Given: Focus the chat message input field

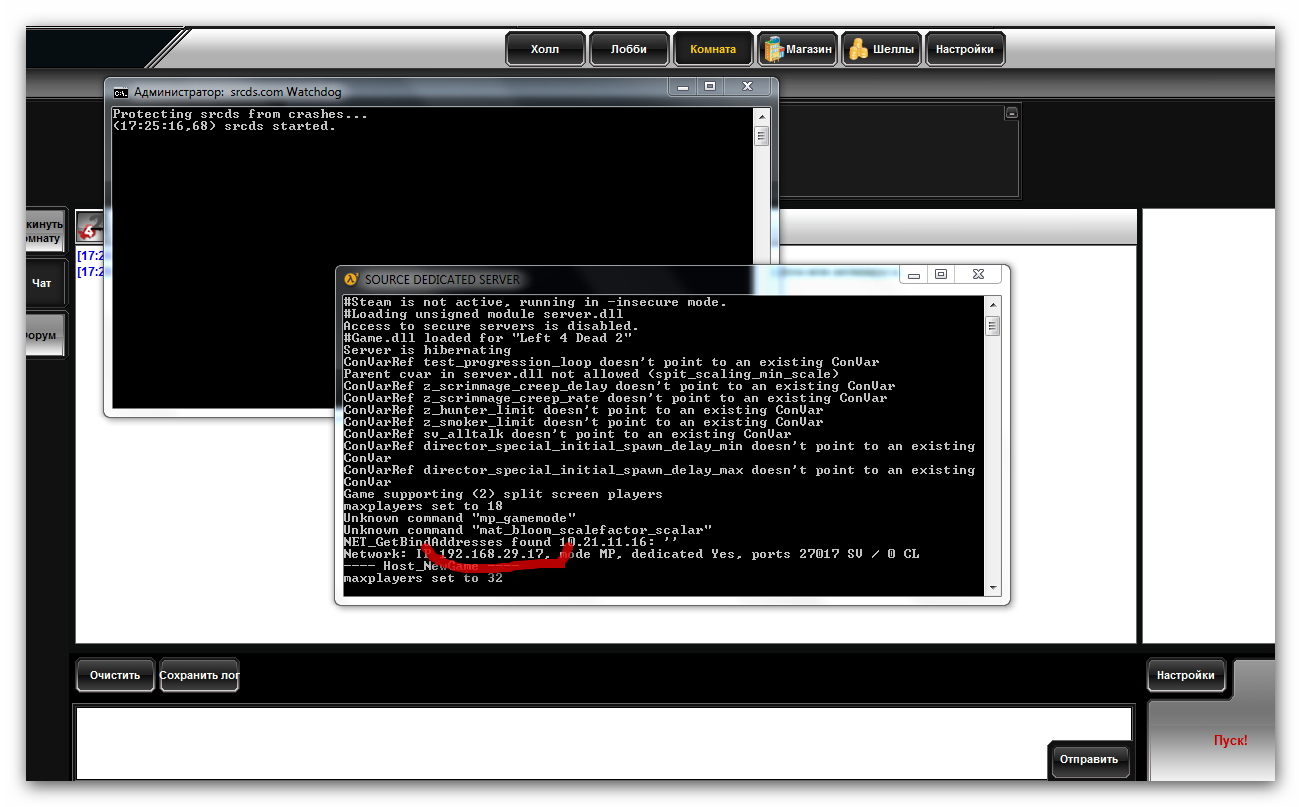Looking at the screenshot, I should point(560,743).
